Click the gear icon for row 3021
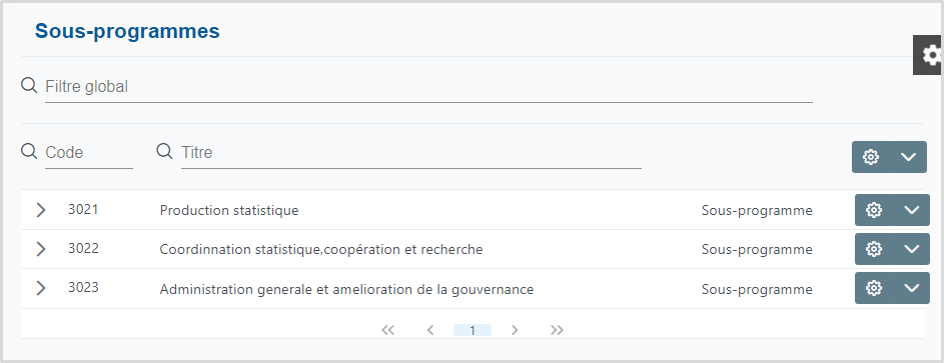944x363 pixels. click(x=874, y=210)
